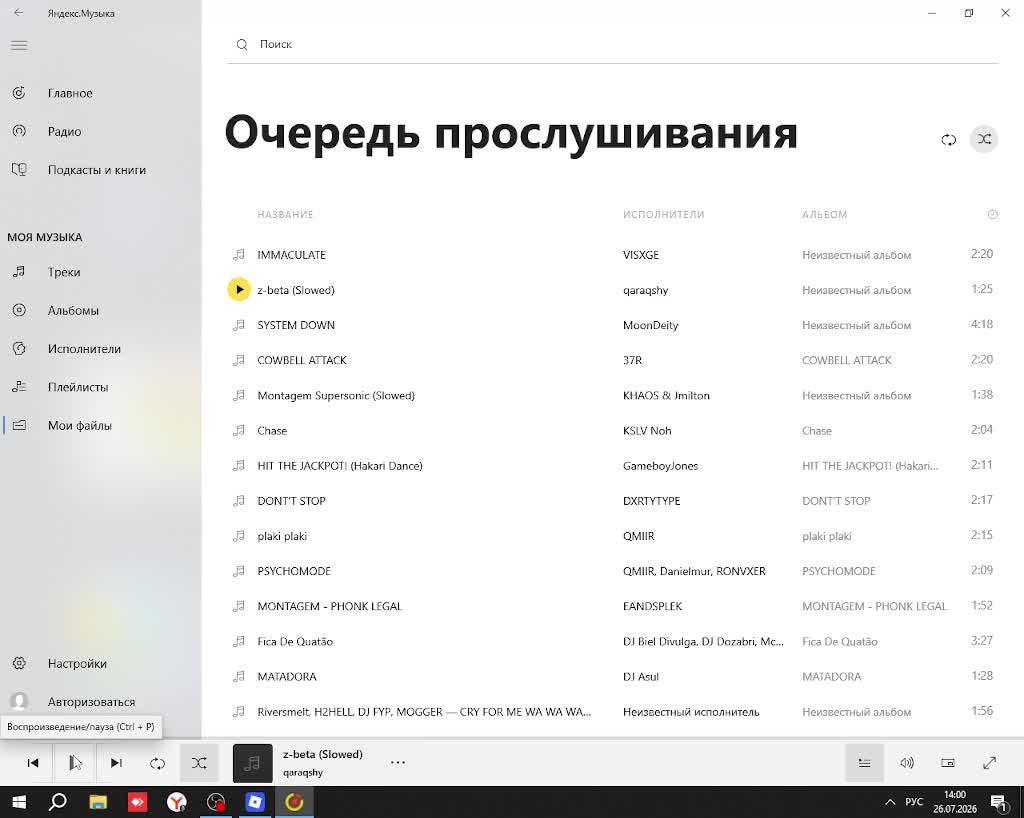Toggle the hamburger navigation menu

[x=19, y=45]
